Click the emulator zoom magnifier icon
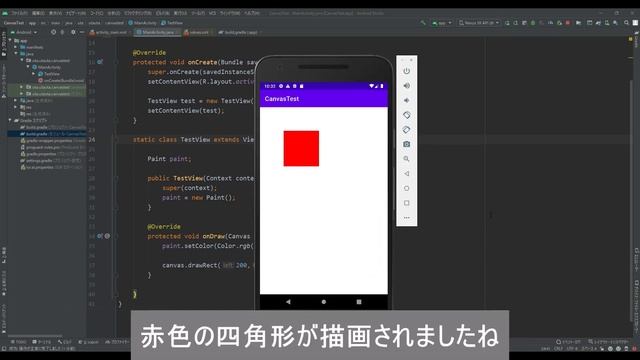640x360 pixels. pyautogui.click(x=407, y=159)
